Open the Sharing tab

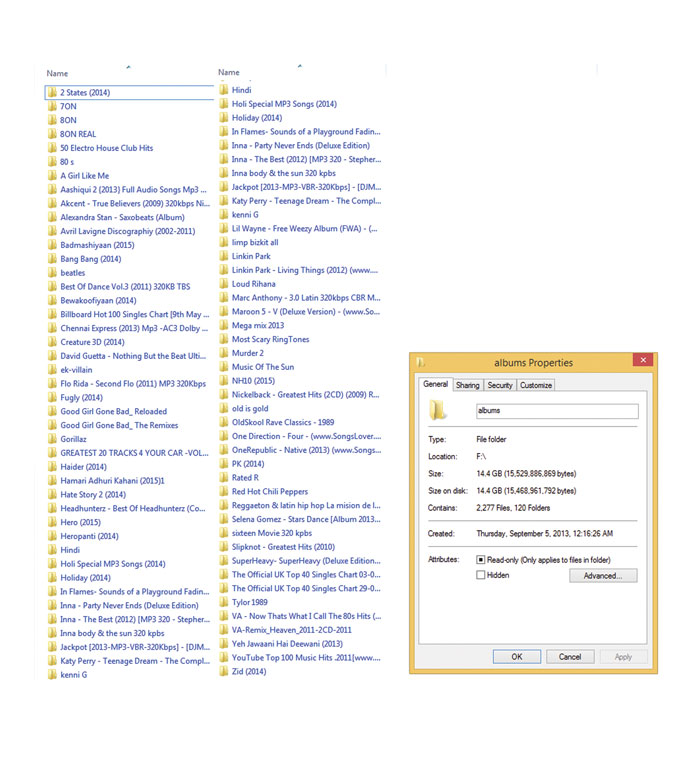pyautogui.click(x=468, y=385)
